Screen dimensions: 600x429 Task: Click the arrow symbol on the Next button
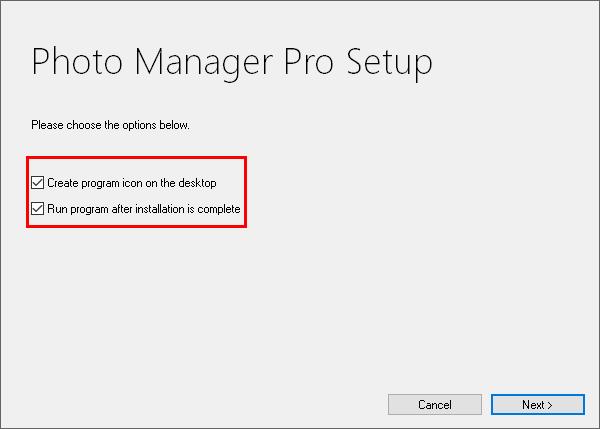point(550,405)
